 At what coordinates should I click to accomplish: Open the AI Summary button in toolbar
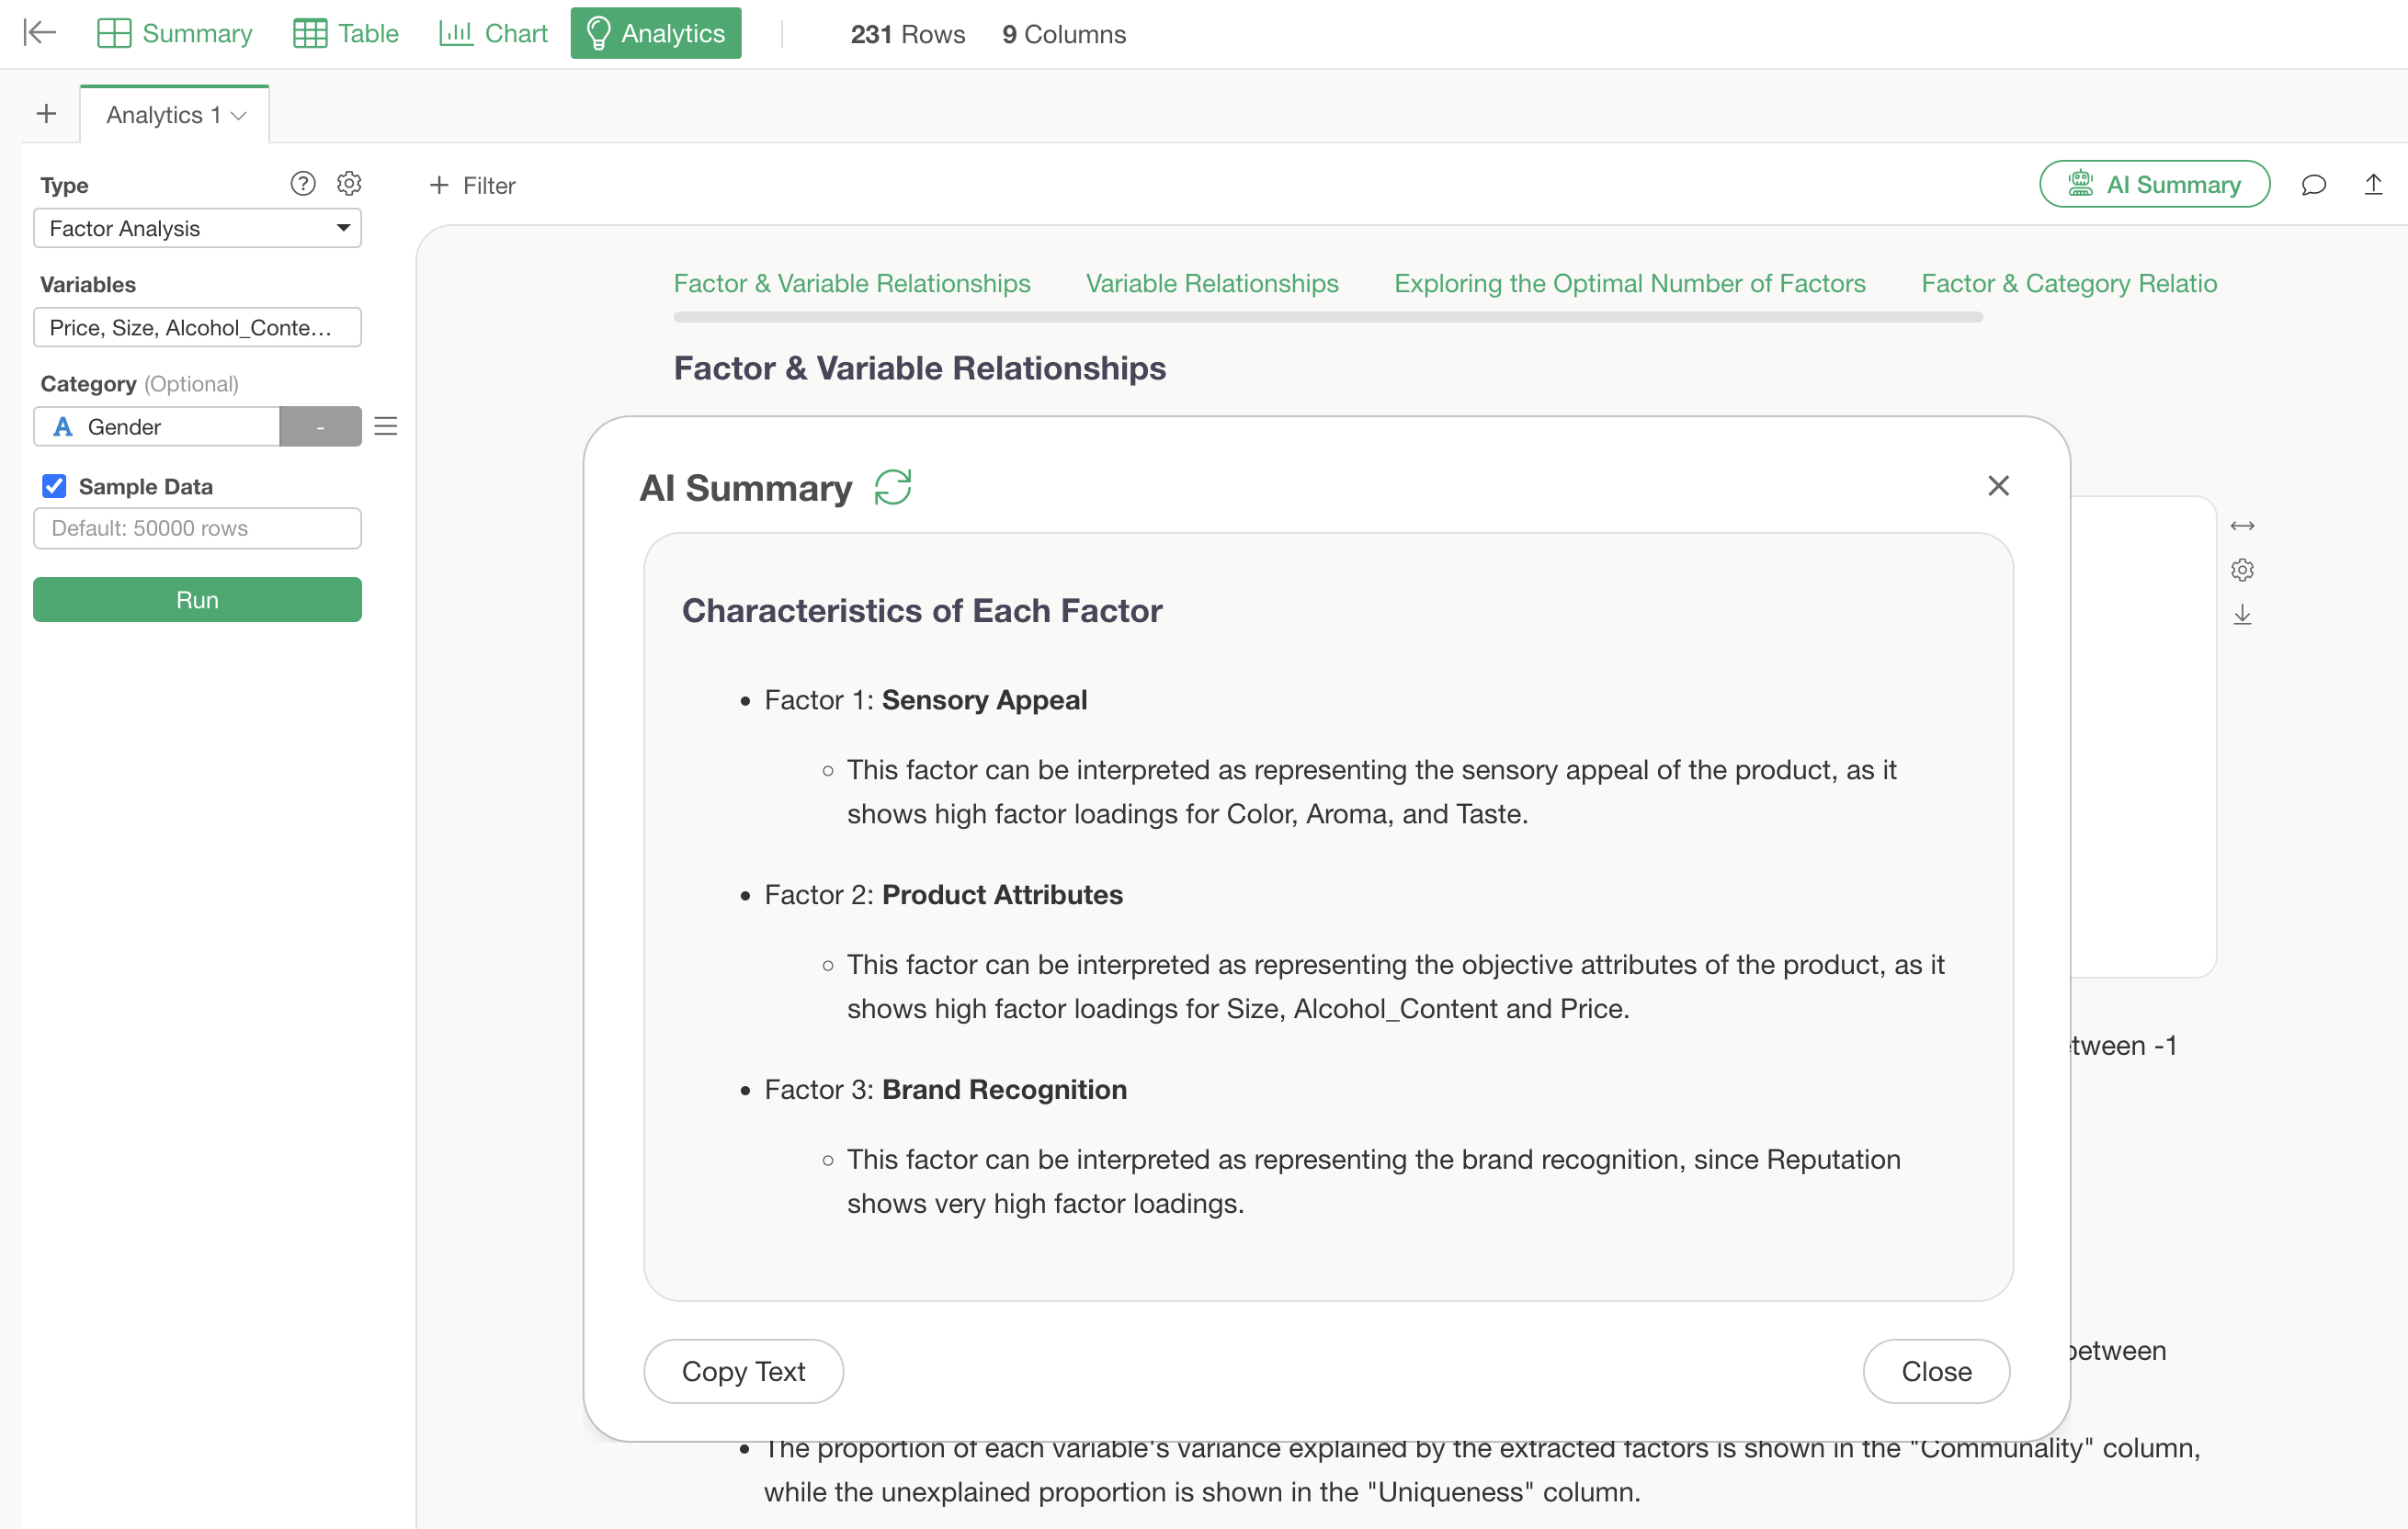coord(2154,184)
